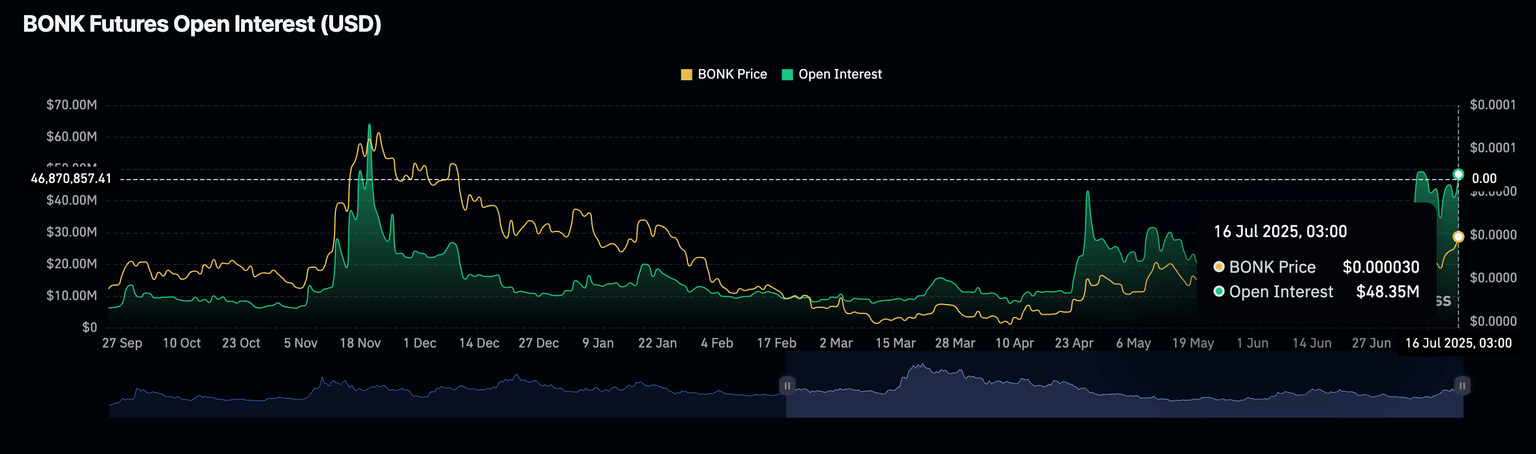Click the 15 Mar x-axis label
The height and width of the screenshot is (454, 1536).
pos(896,343)
